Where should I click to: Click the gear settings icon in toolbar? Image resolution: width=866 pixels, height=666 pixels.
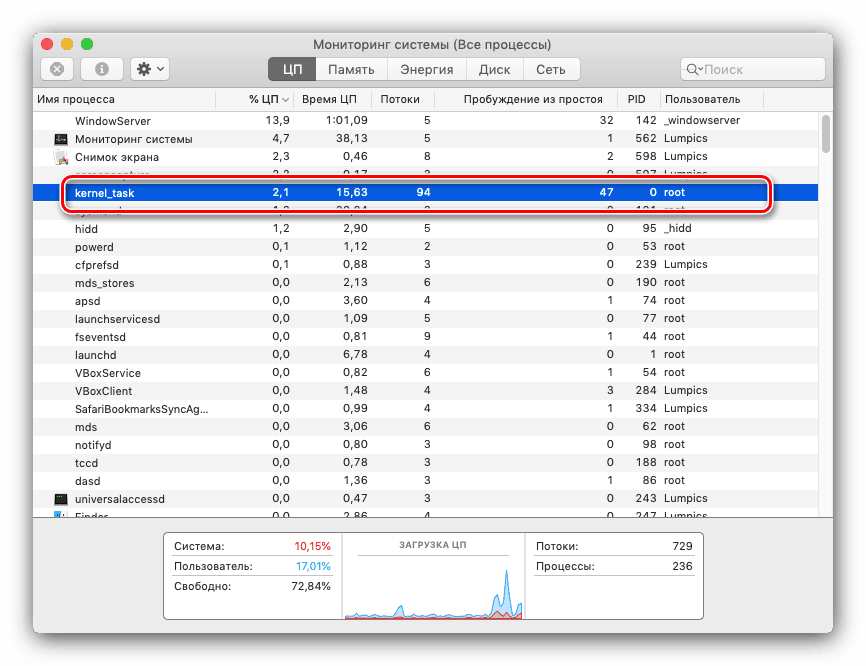(145, 68)
